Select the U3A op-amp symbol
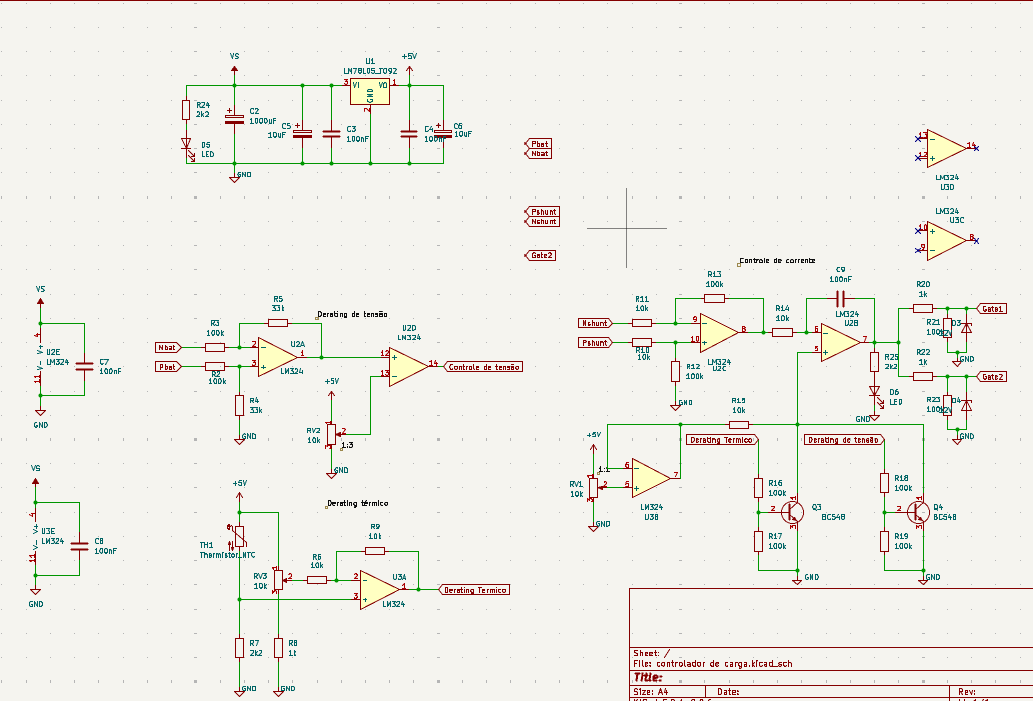 (x=380, y=590)
